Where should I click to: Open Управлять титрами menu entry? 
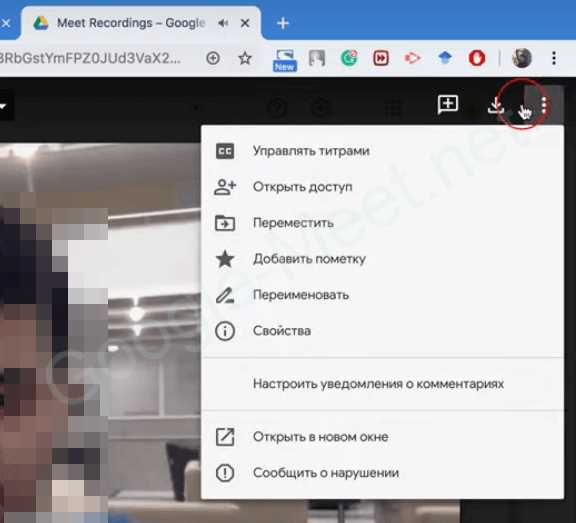pos(382,151)
